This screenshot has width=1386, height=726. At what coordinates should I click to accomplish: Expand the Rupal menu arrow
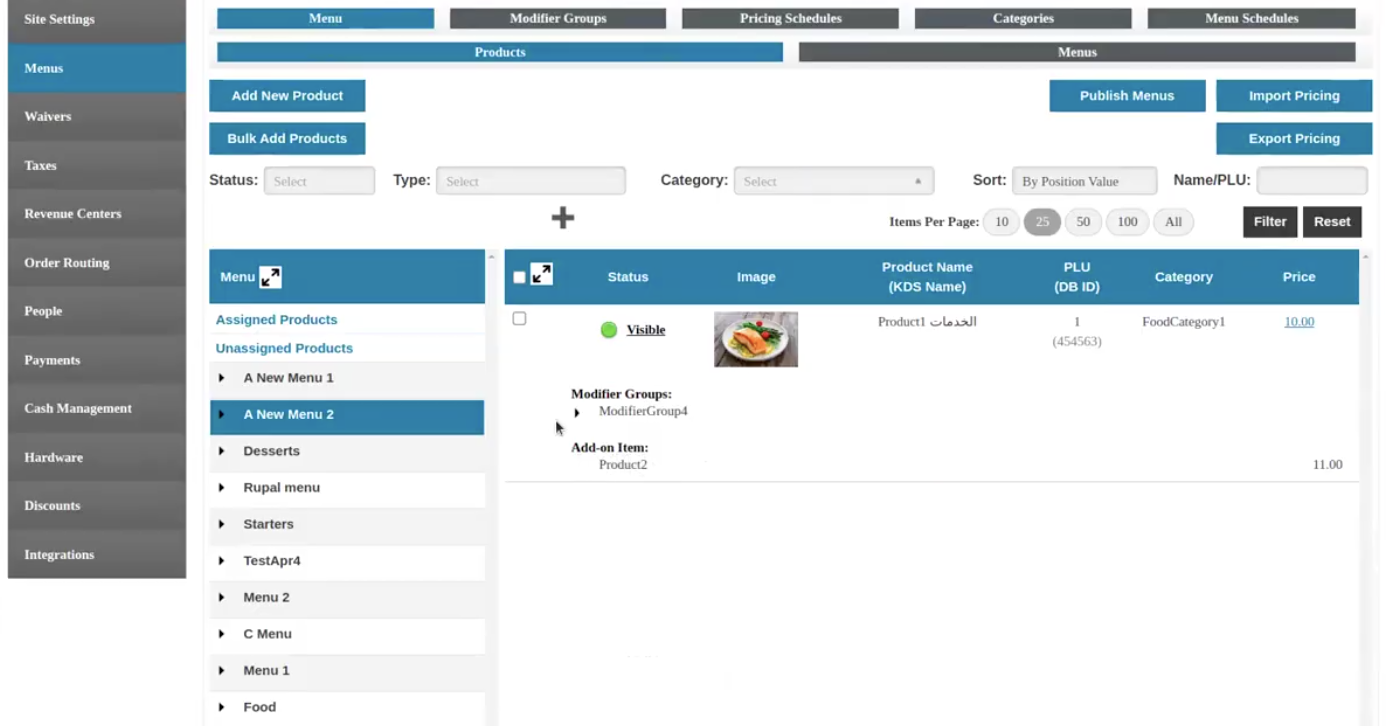(222, 488)
